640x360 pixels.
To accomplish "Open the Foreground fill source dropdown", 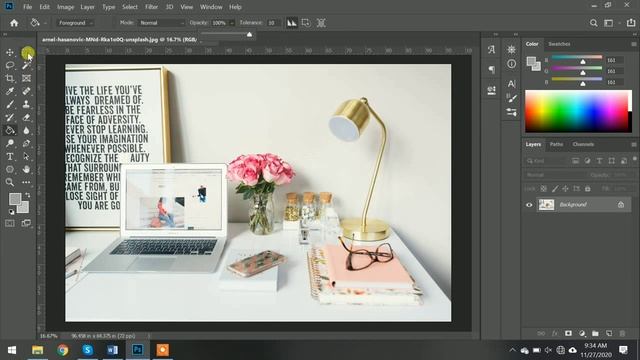I will pyautogui.click(x=76, y=23).
